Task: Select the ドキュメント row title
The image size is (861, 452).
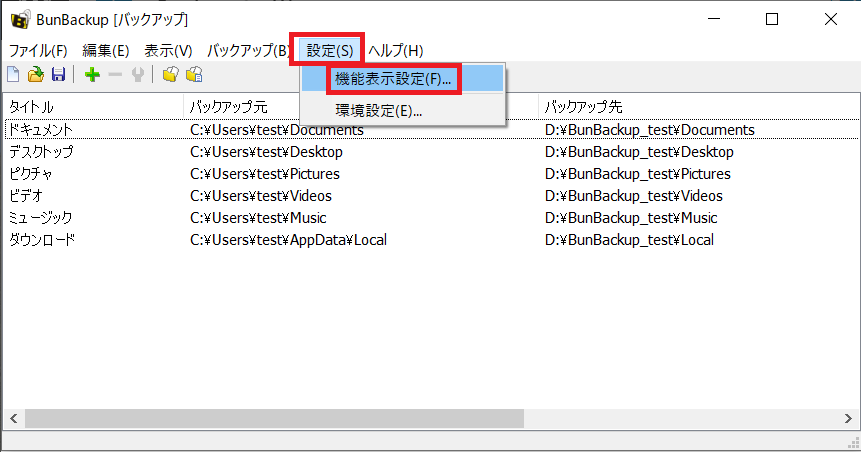Action: [41, 130]
